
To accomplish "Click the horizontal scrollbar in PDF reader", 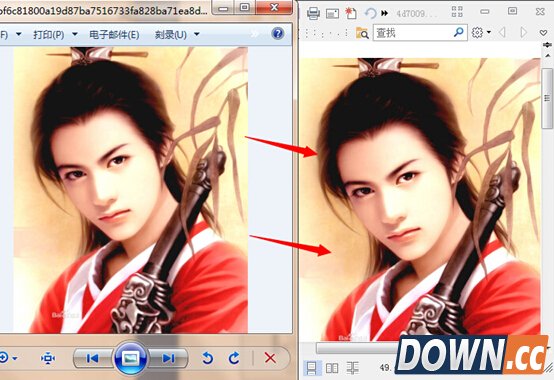I will click(x=357, y=348).
